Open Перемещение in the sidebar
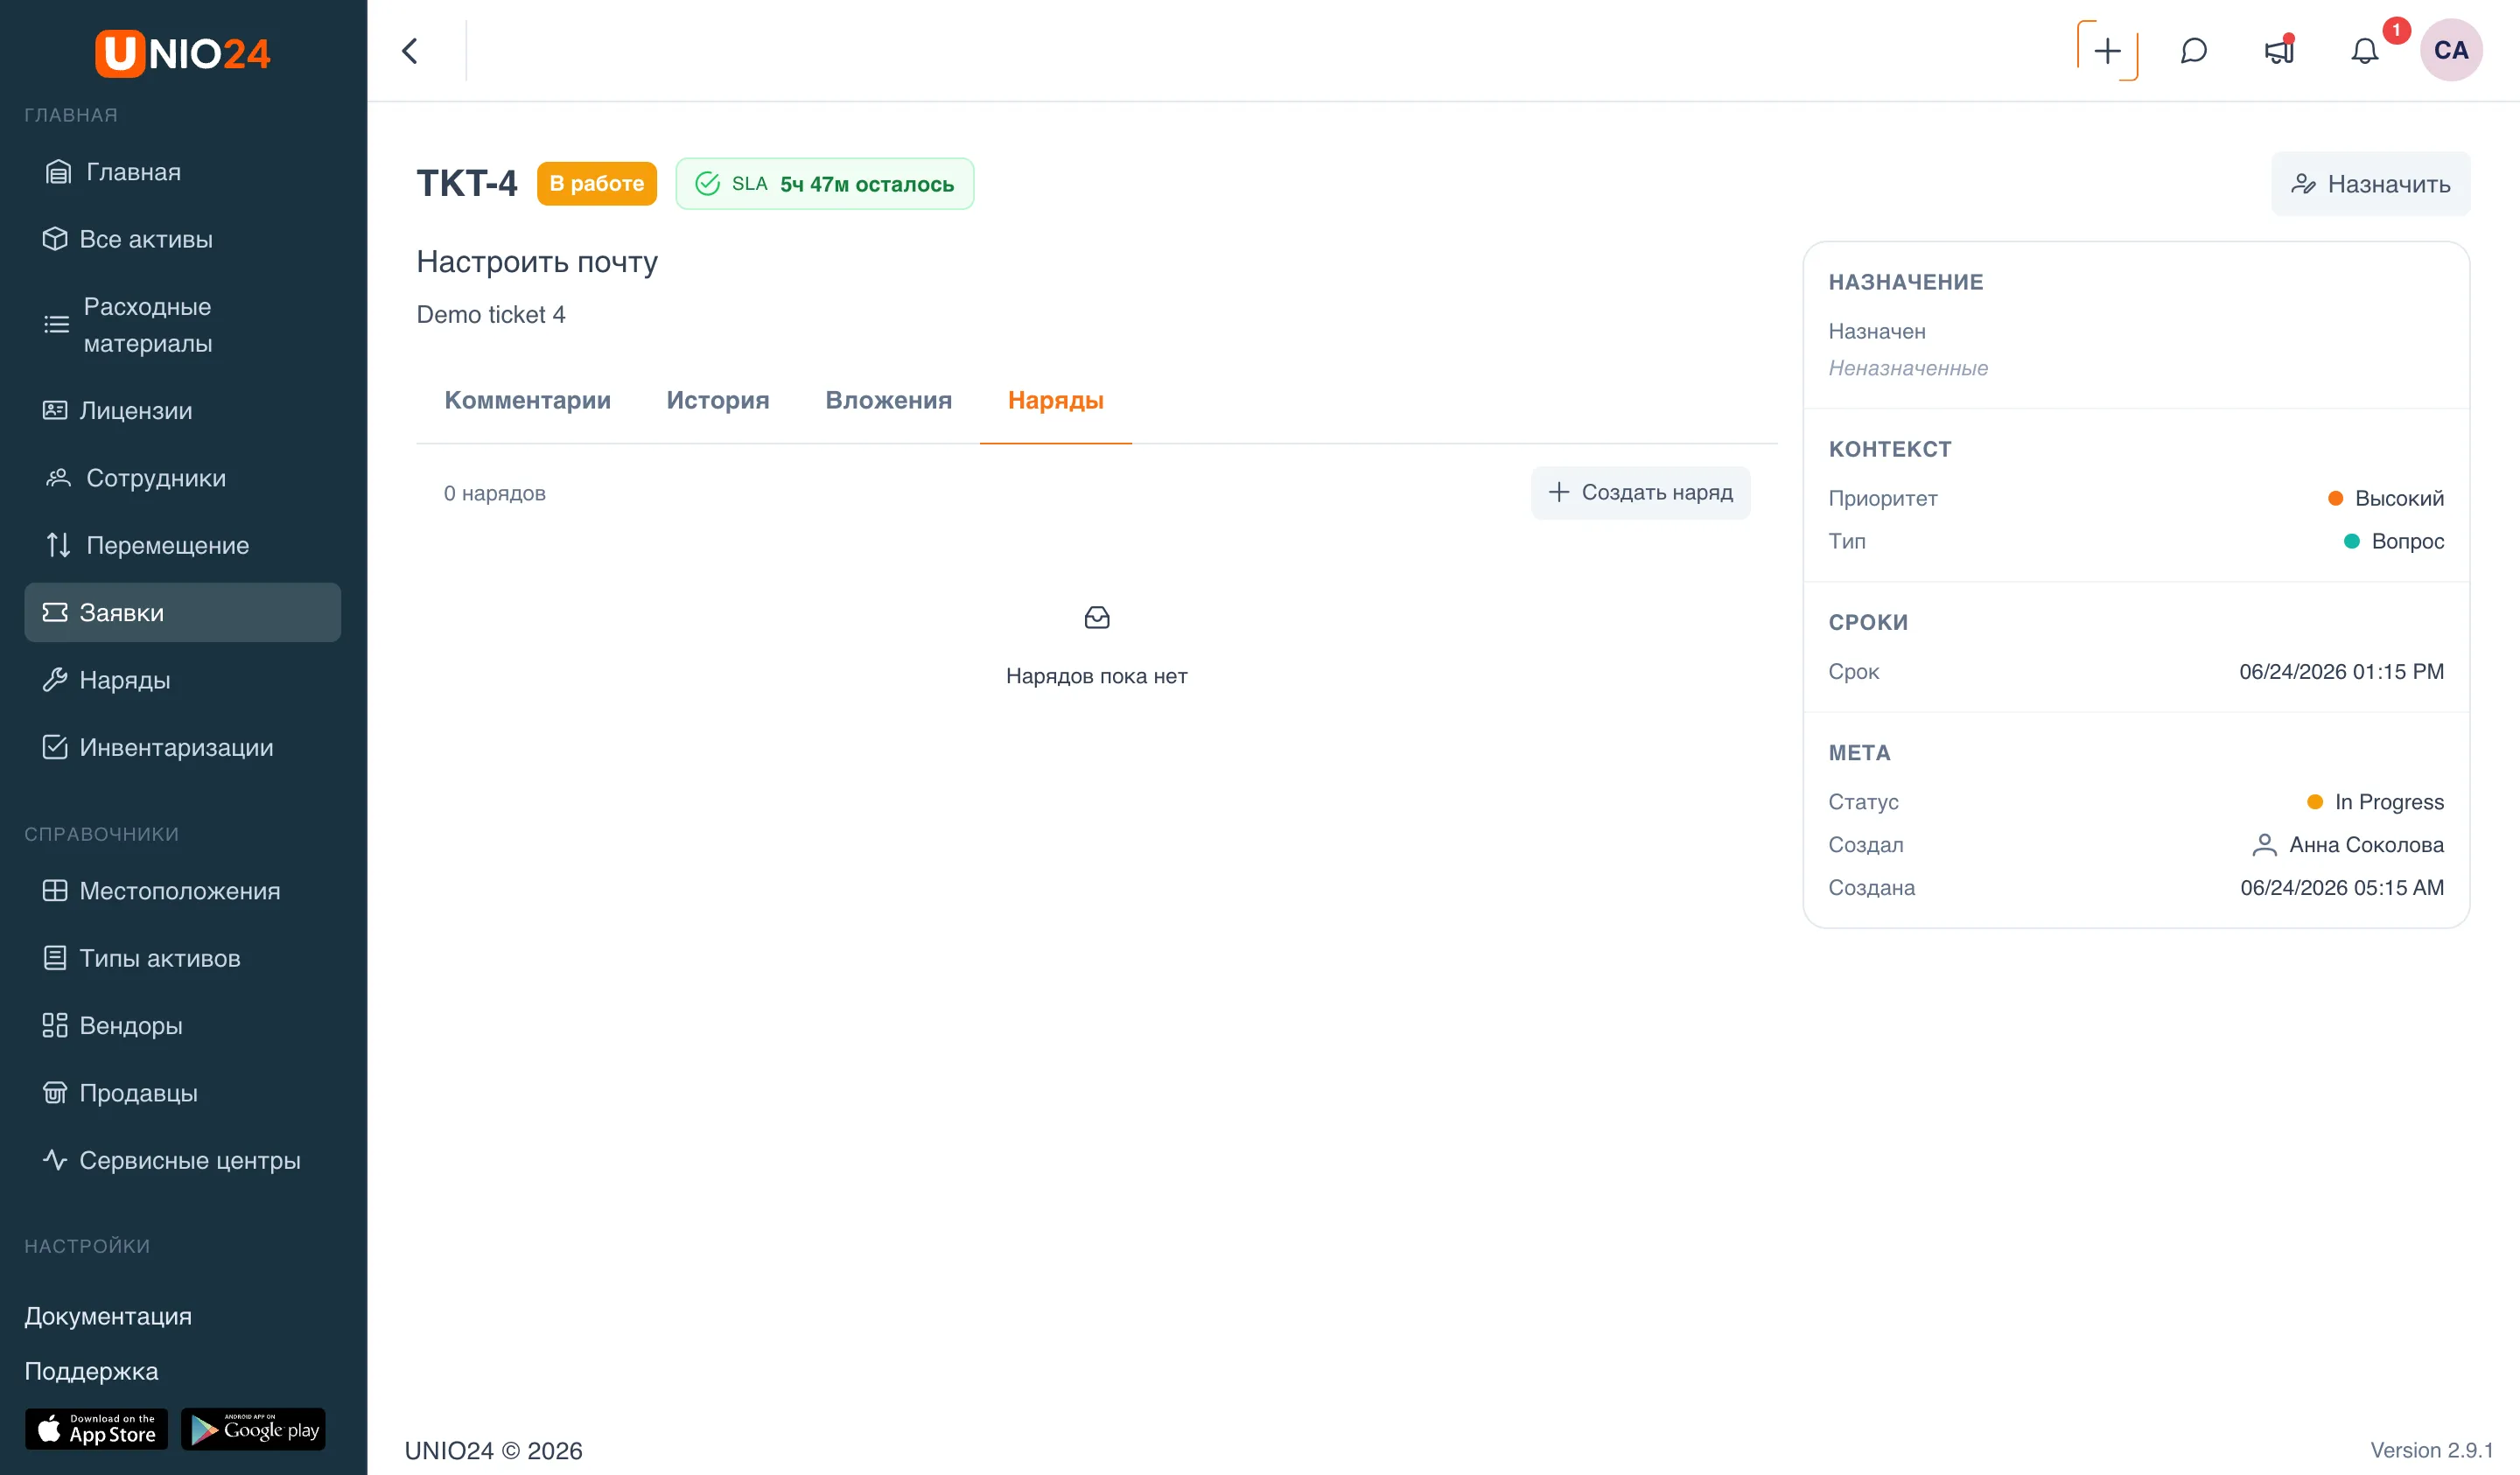 coord(183,545)
